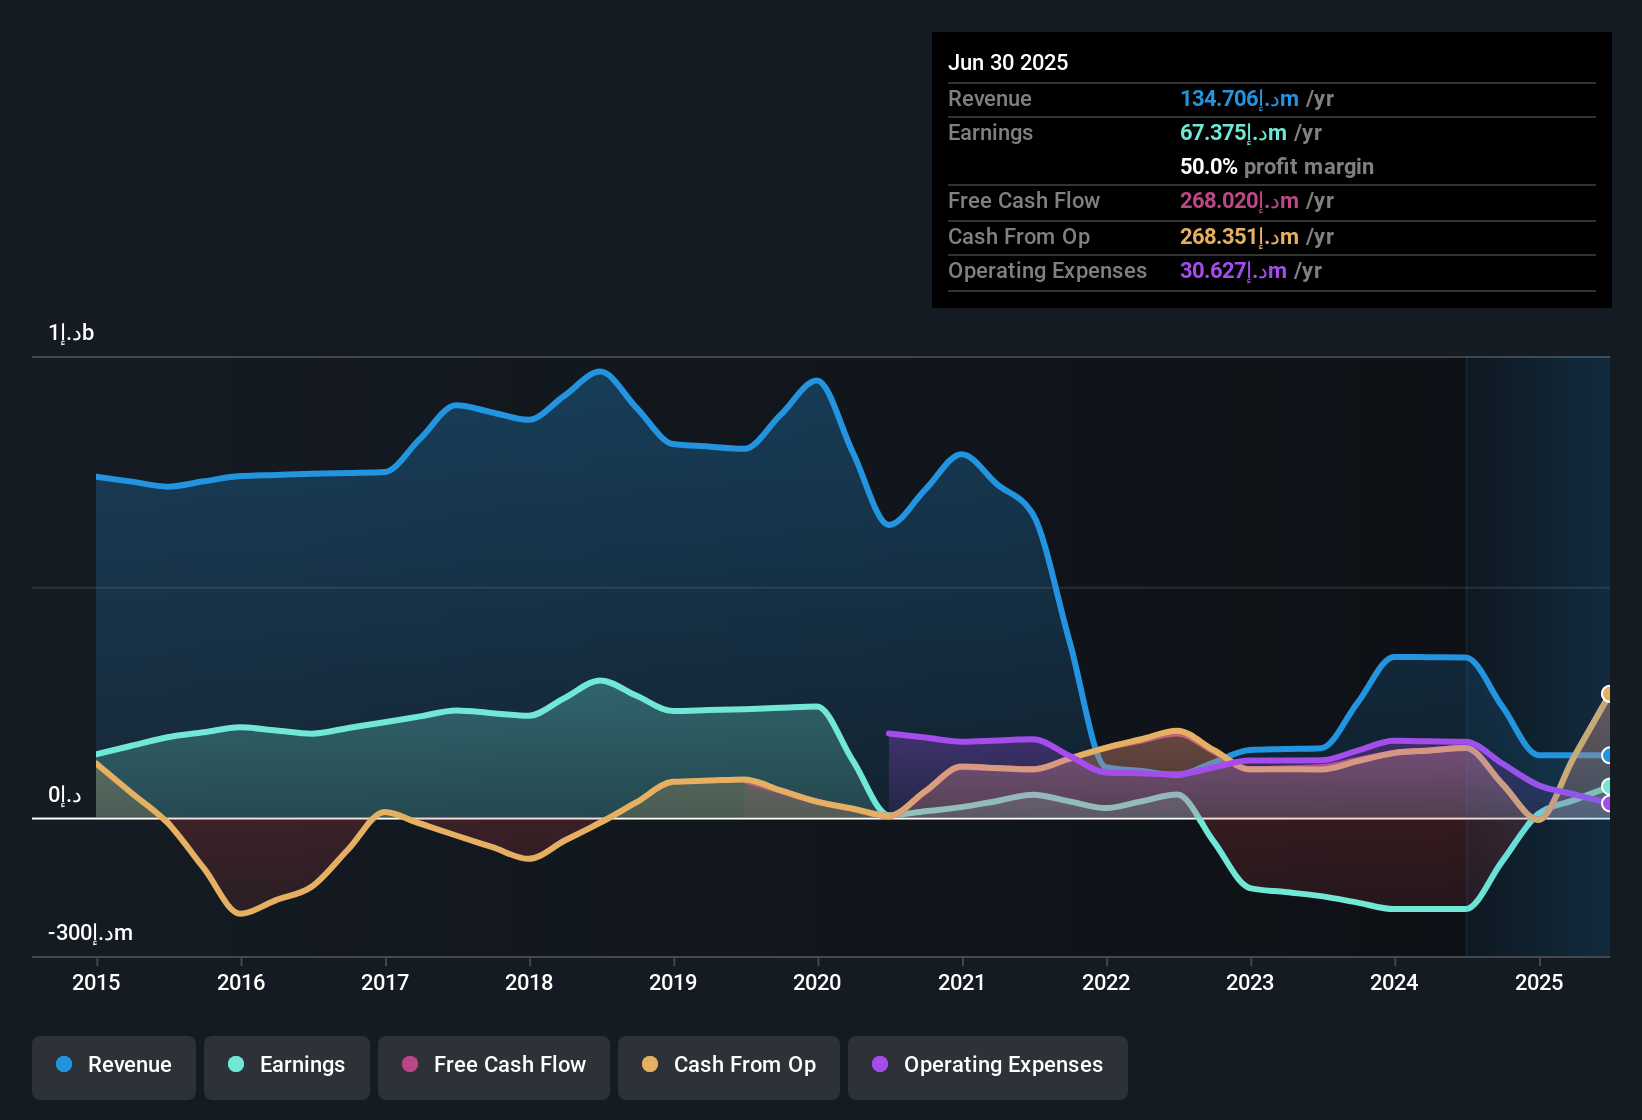Click the teal Earnings legend dot
Screen dimensions: 1642x1120
(236, 1065)
